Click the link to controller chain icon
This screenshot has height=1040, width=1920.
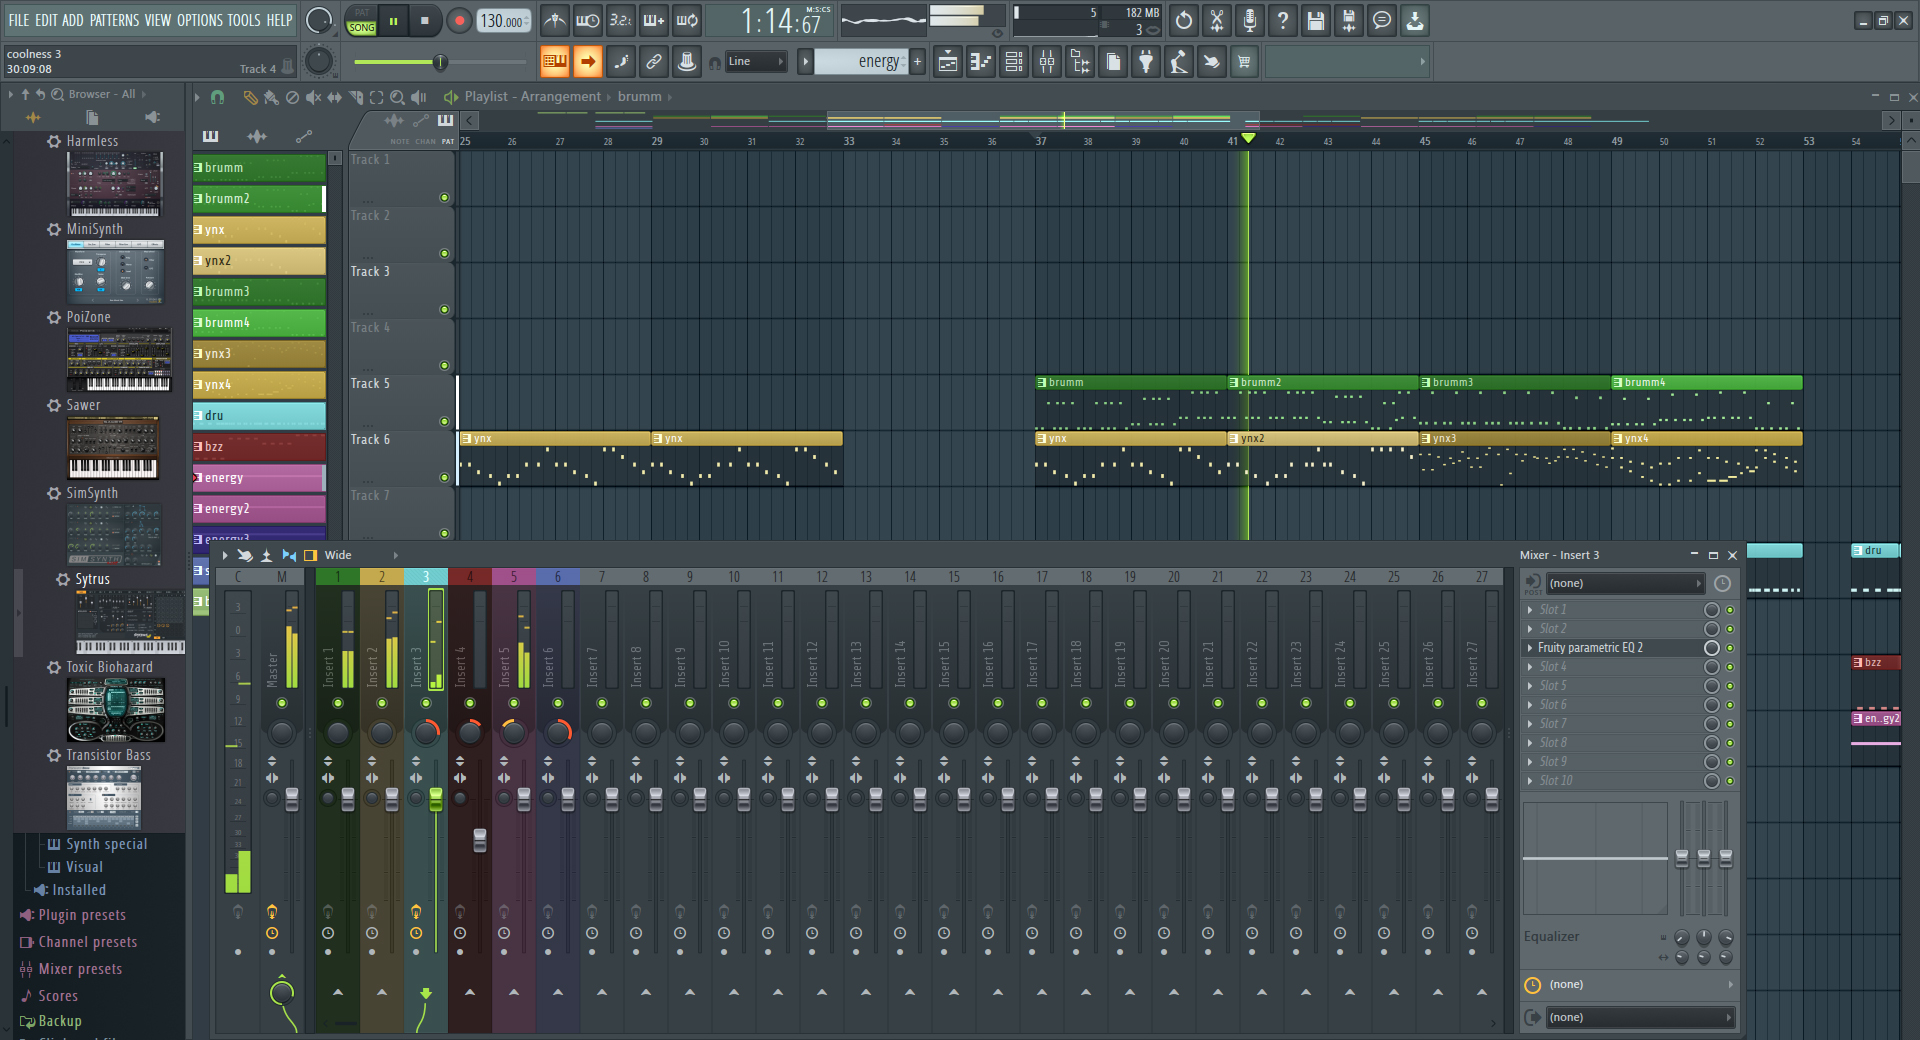click(x=654, y=62)
